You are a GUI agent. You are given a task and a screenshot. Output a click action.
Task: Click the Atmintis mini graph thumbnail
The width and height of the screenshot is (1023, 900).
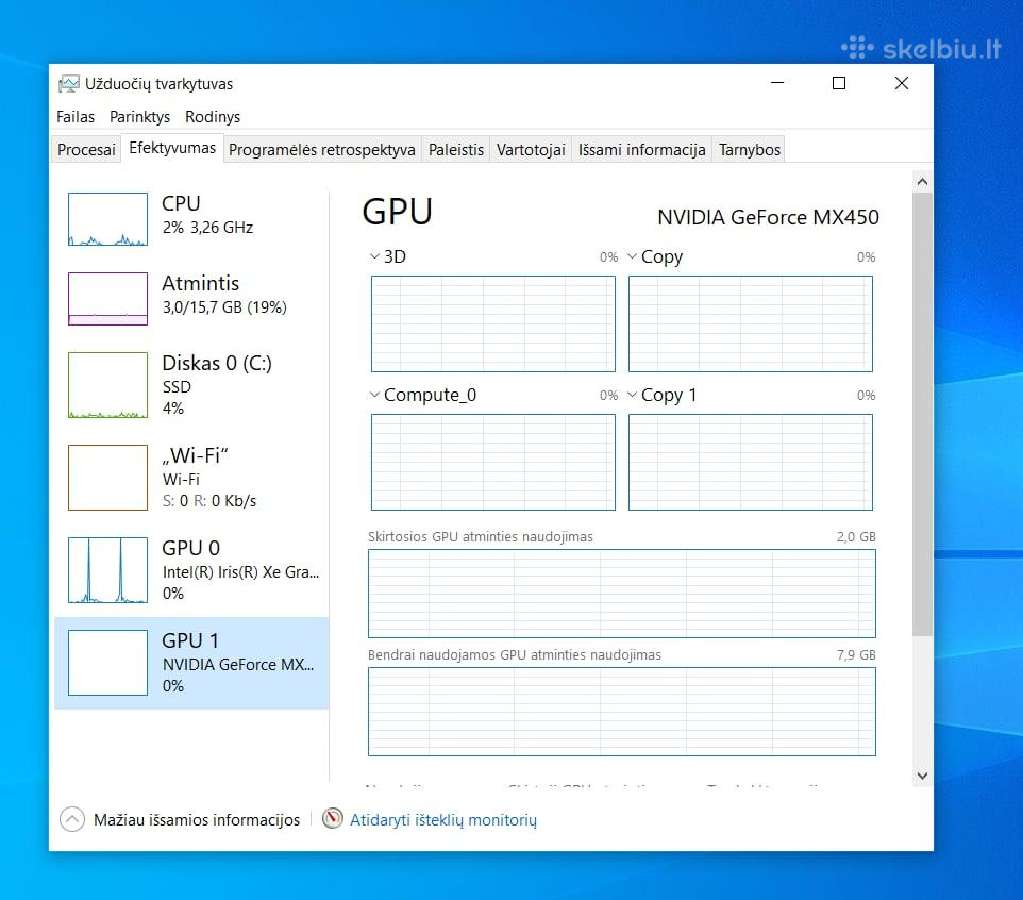pos(108,299)
